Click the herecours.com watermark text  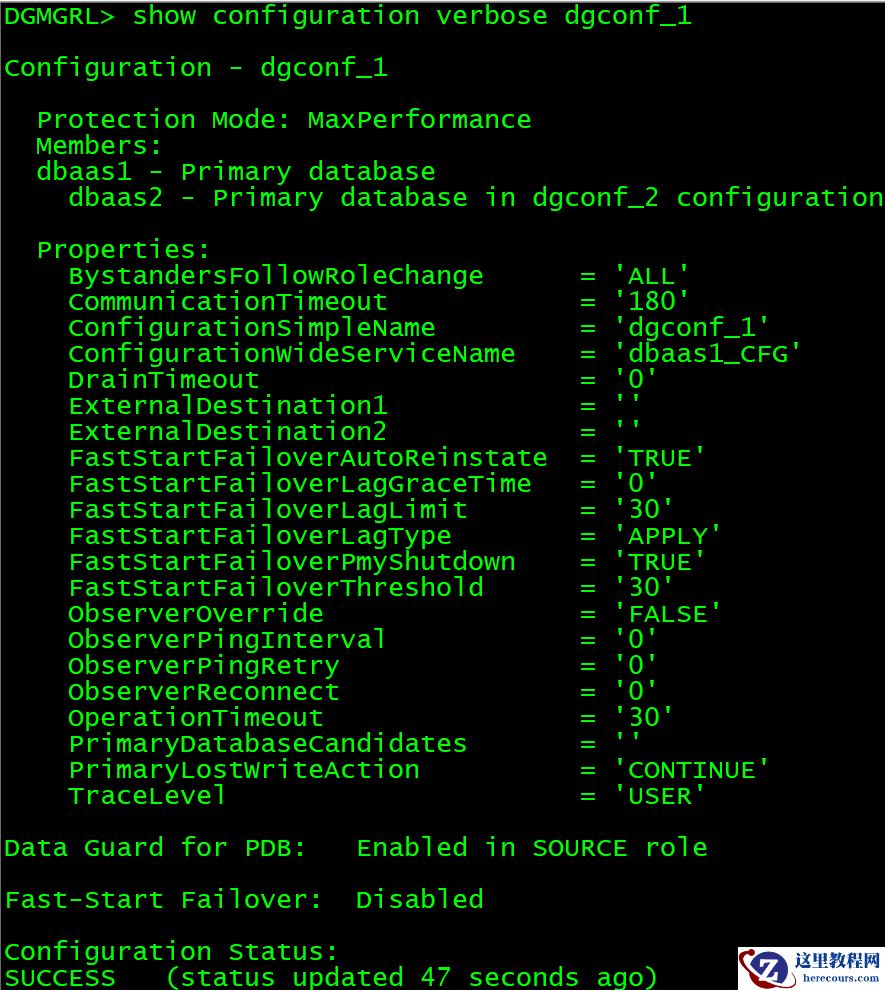coord(838,977)
